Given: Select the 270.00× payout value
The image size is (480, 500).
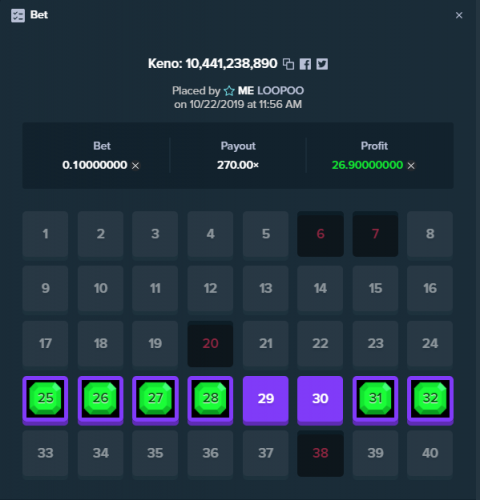Looking at the screenshot, I should coord(238,165).
